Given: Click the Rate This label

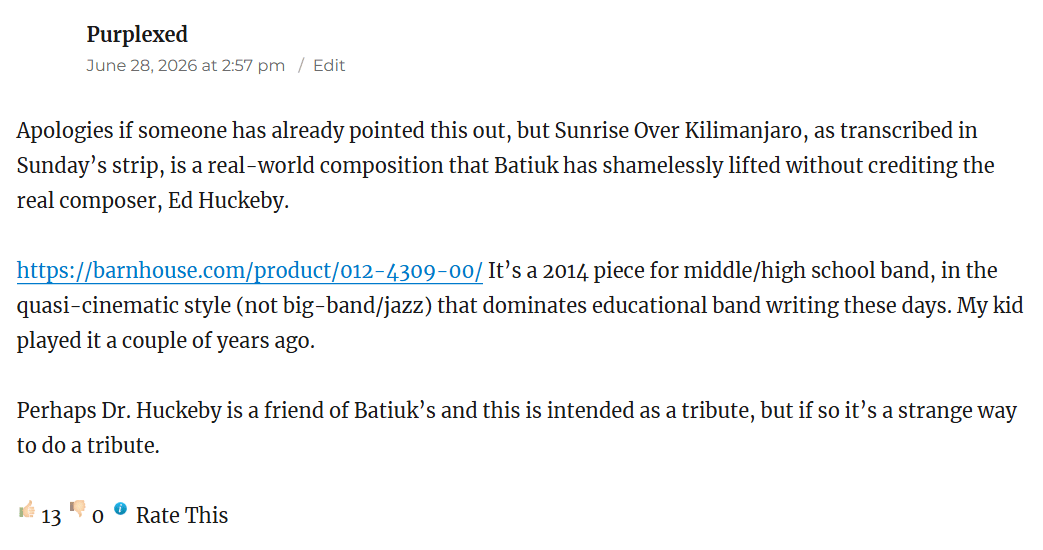Looking at the screenshot, I should (182, 515).
